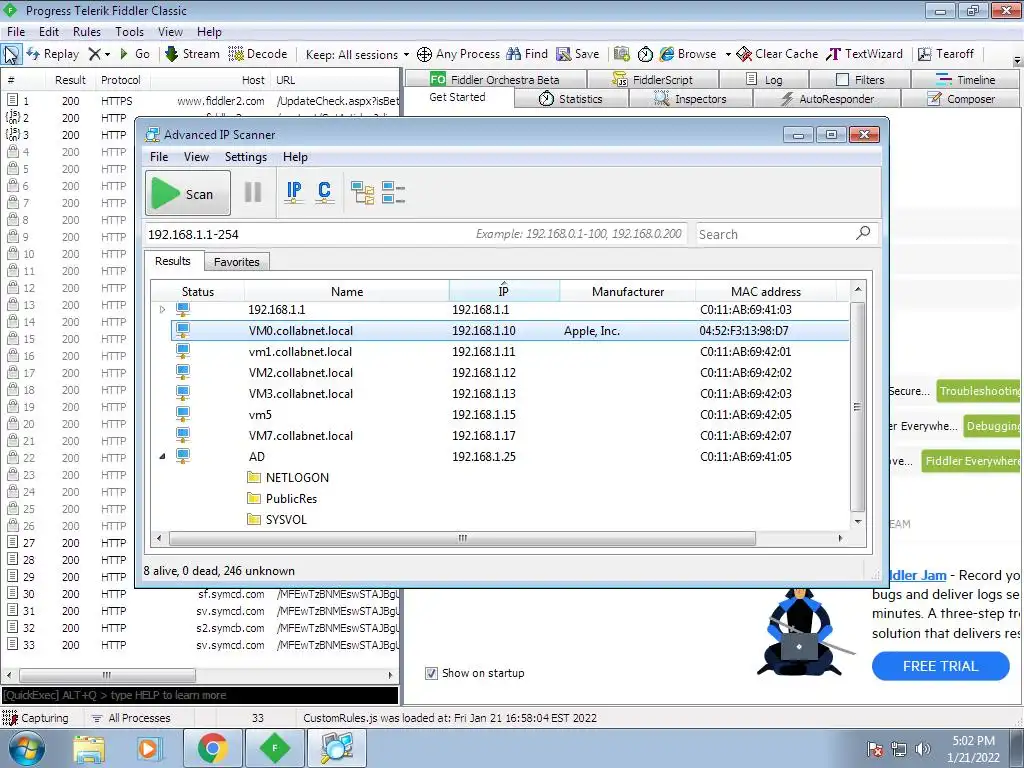This screenshot has height=768, width=1024.
Task: Switch to Favorites tab
Action: click(x=236, y=262)
